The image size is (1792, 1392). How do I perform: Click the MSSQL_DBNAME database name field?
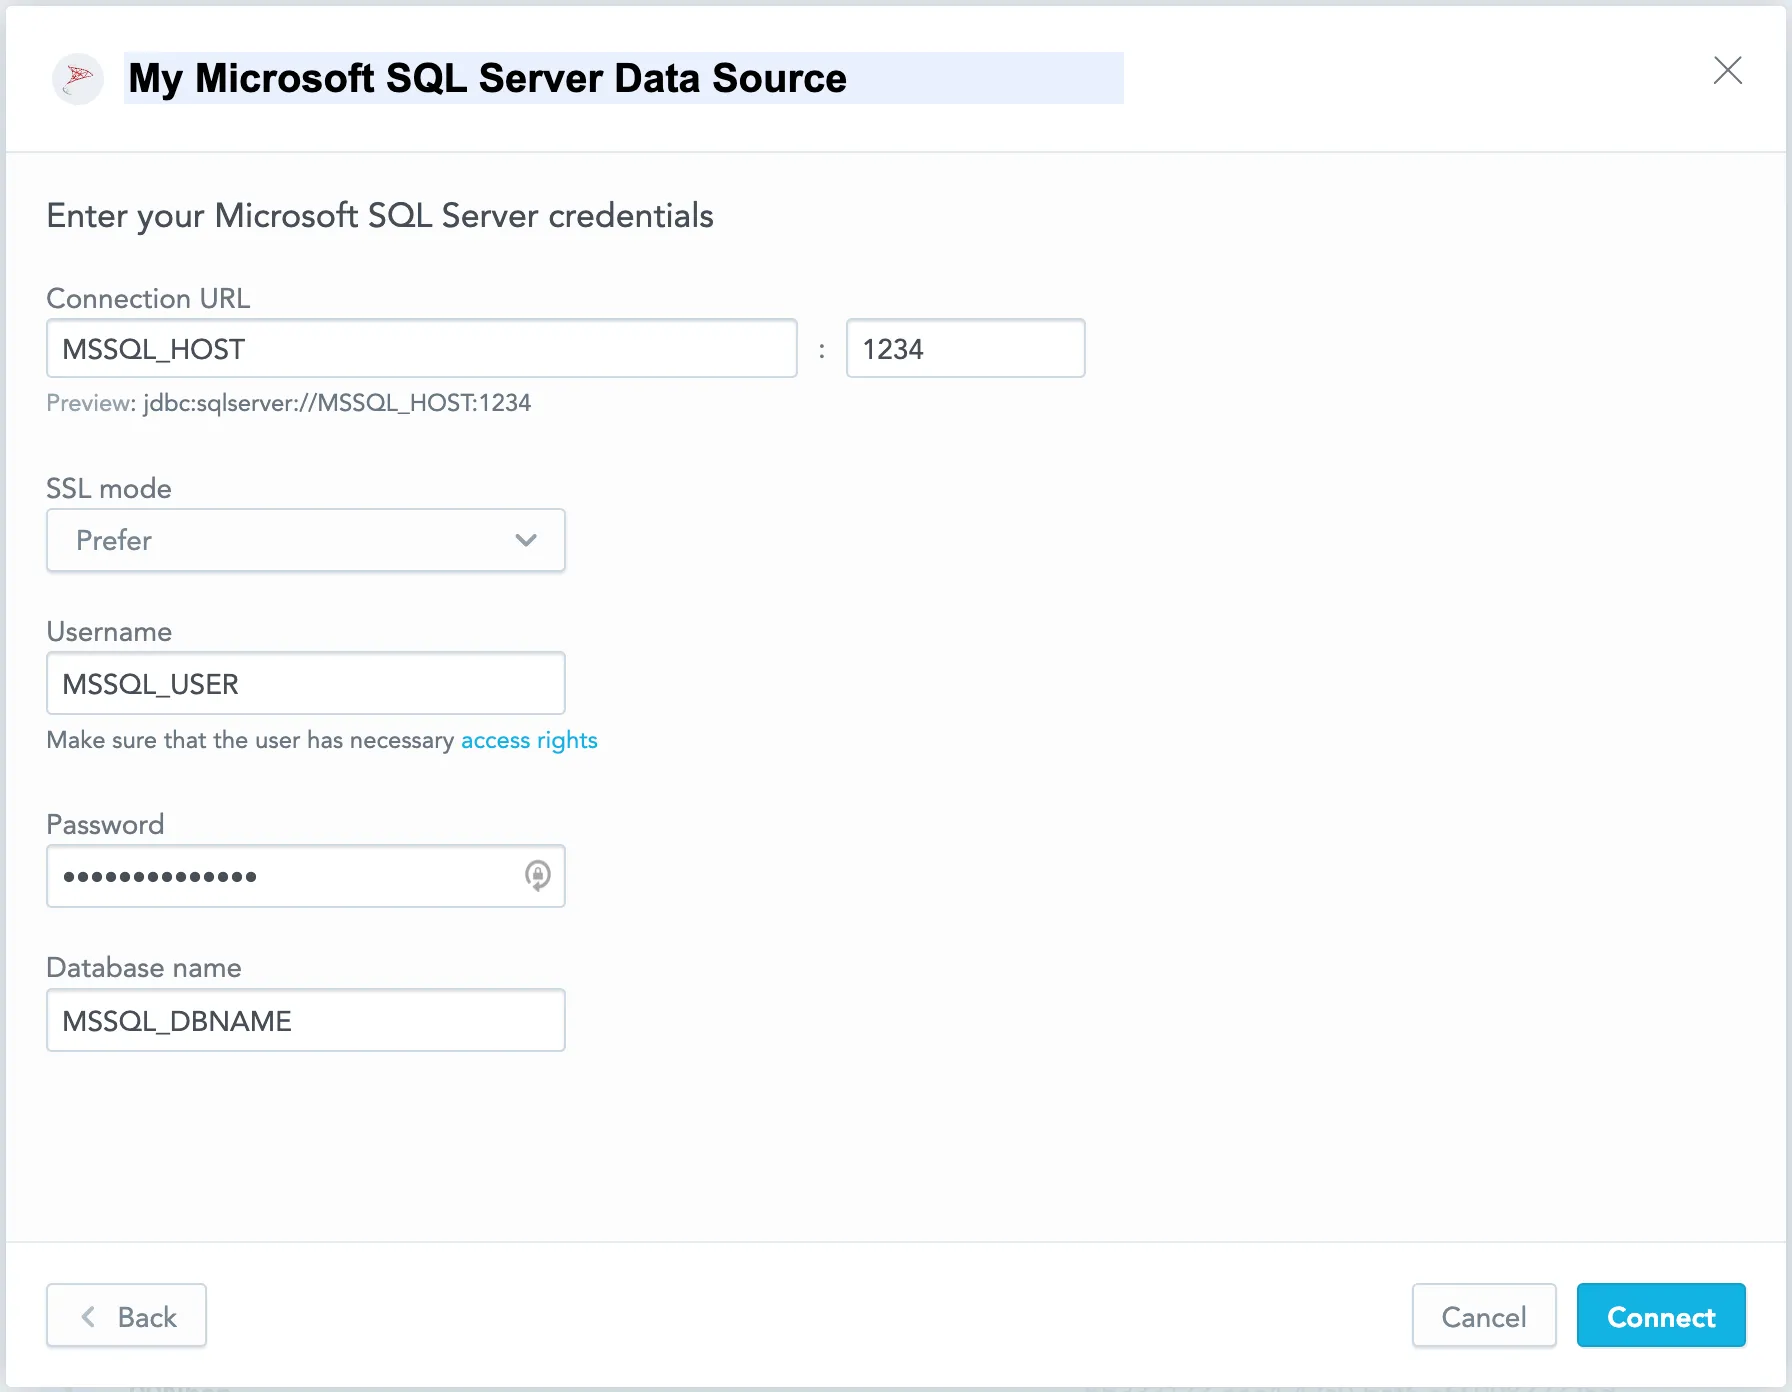point(305,1020)
